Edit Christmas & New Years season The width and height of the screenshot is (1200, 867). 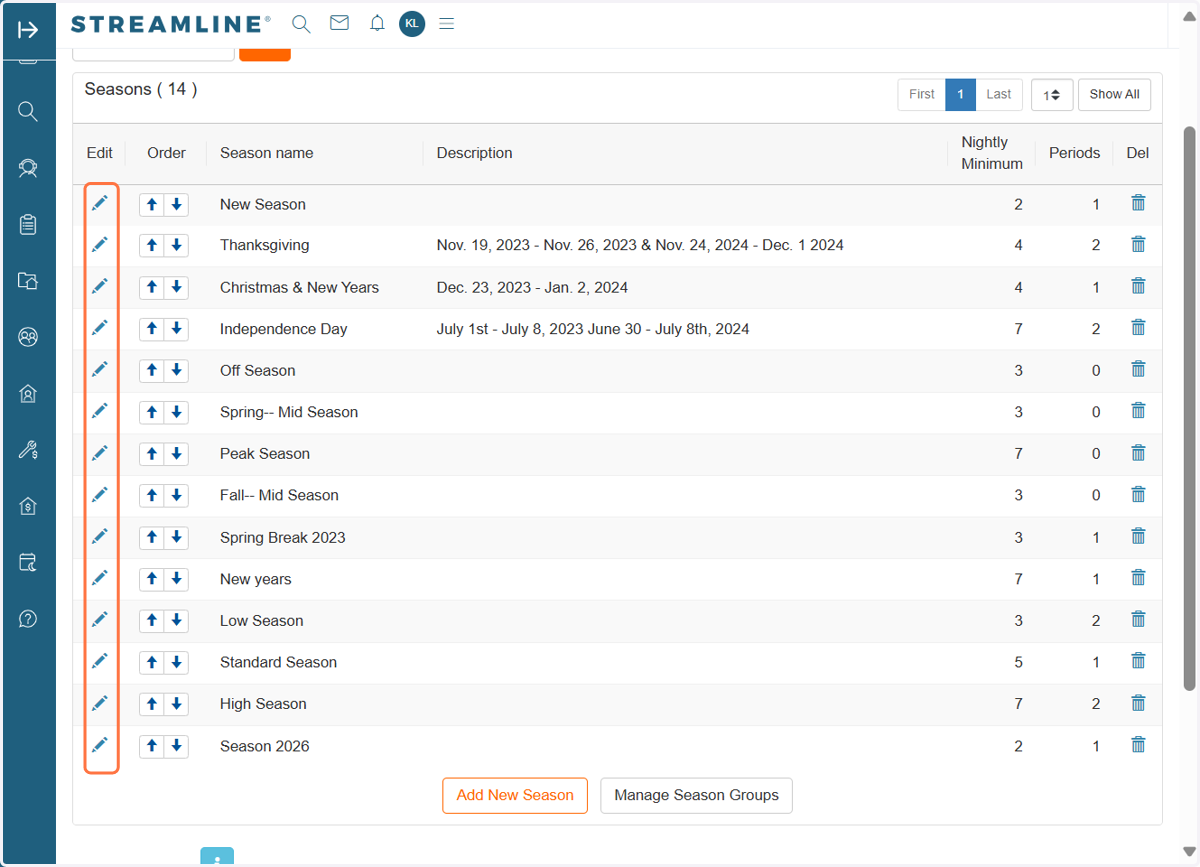[x=100, y=286]
